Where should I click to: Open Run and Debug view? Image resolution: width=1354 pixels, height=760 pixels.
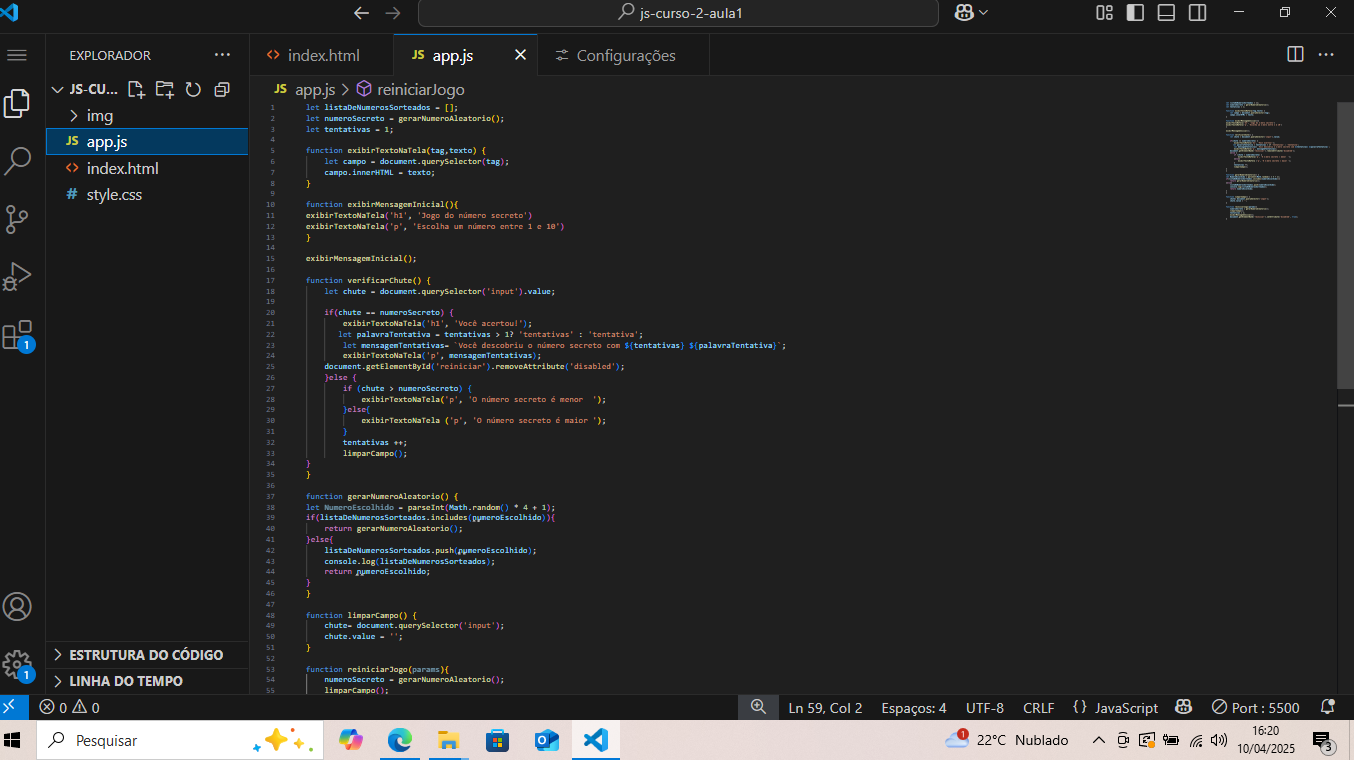click(x=18, y=276)
